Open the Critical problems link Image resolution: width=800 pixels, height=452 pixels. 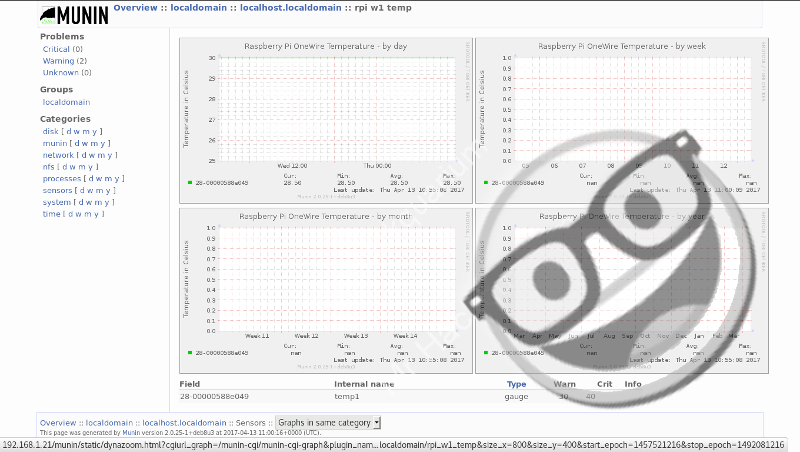(56, 49)
